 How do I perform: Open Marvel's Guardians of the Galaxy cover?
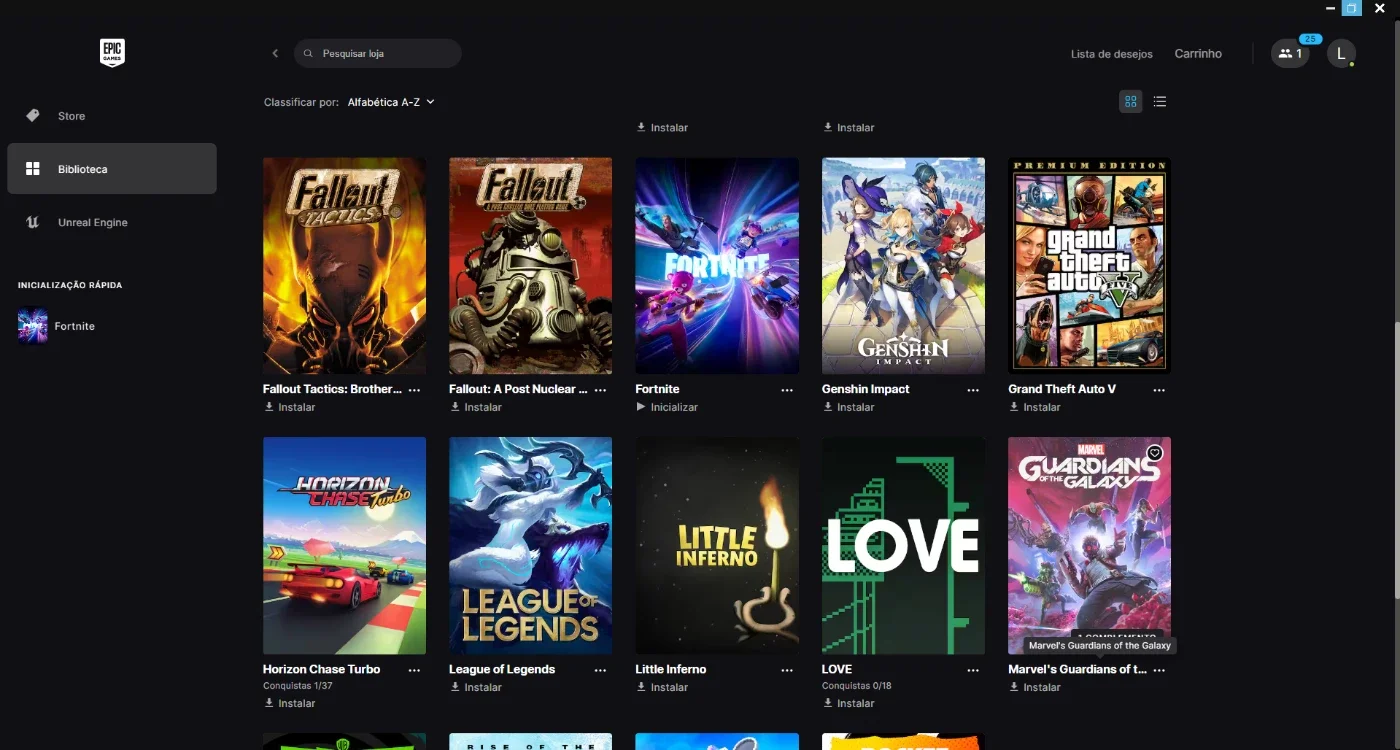(1089, 545)
